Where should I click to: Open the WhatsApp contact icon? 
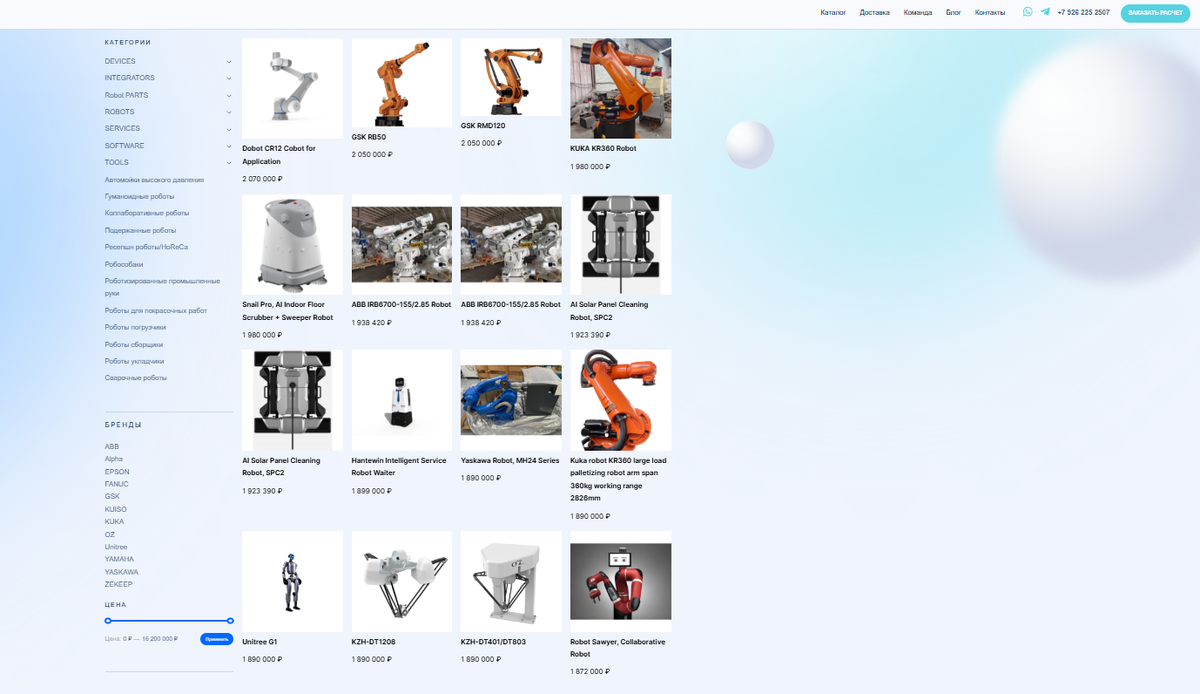(x=1028, y=12)
